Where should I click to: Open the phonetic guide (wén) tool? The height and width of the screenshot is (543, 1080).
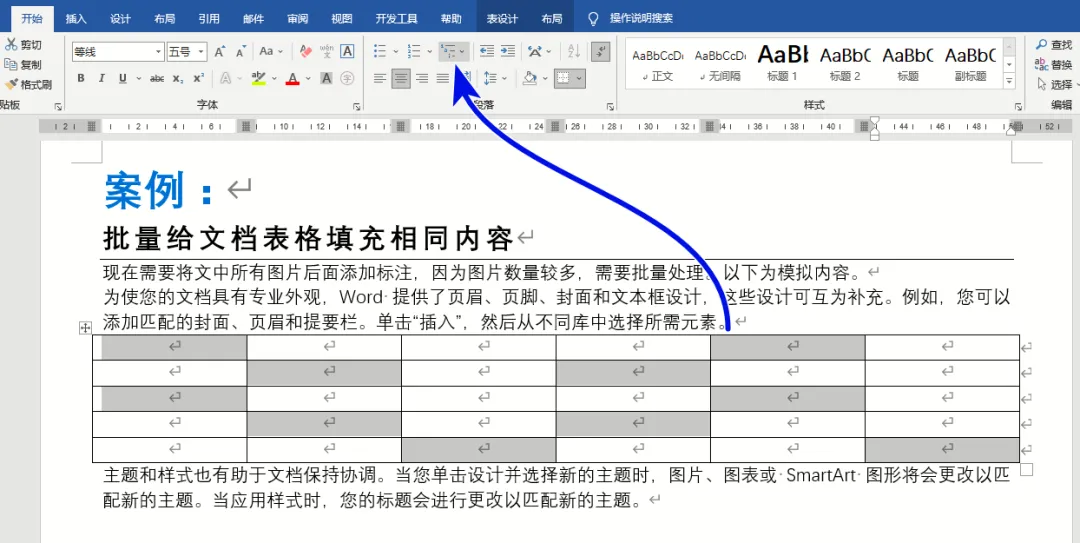[x=327, y=52]
